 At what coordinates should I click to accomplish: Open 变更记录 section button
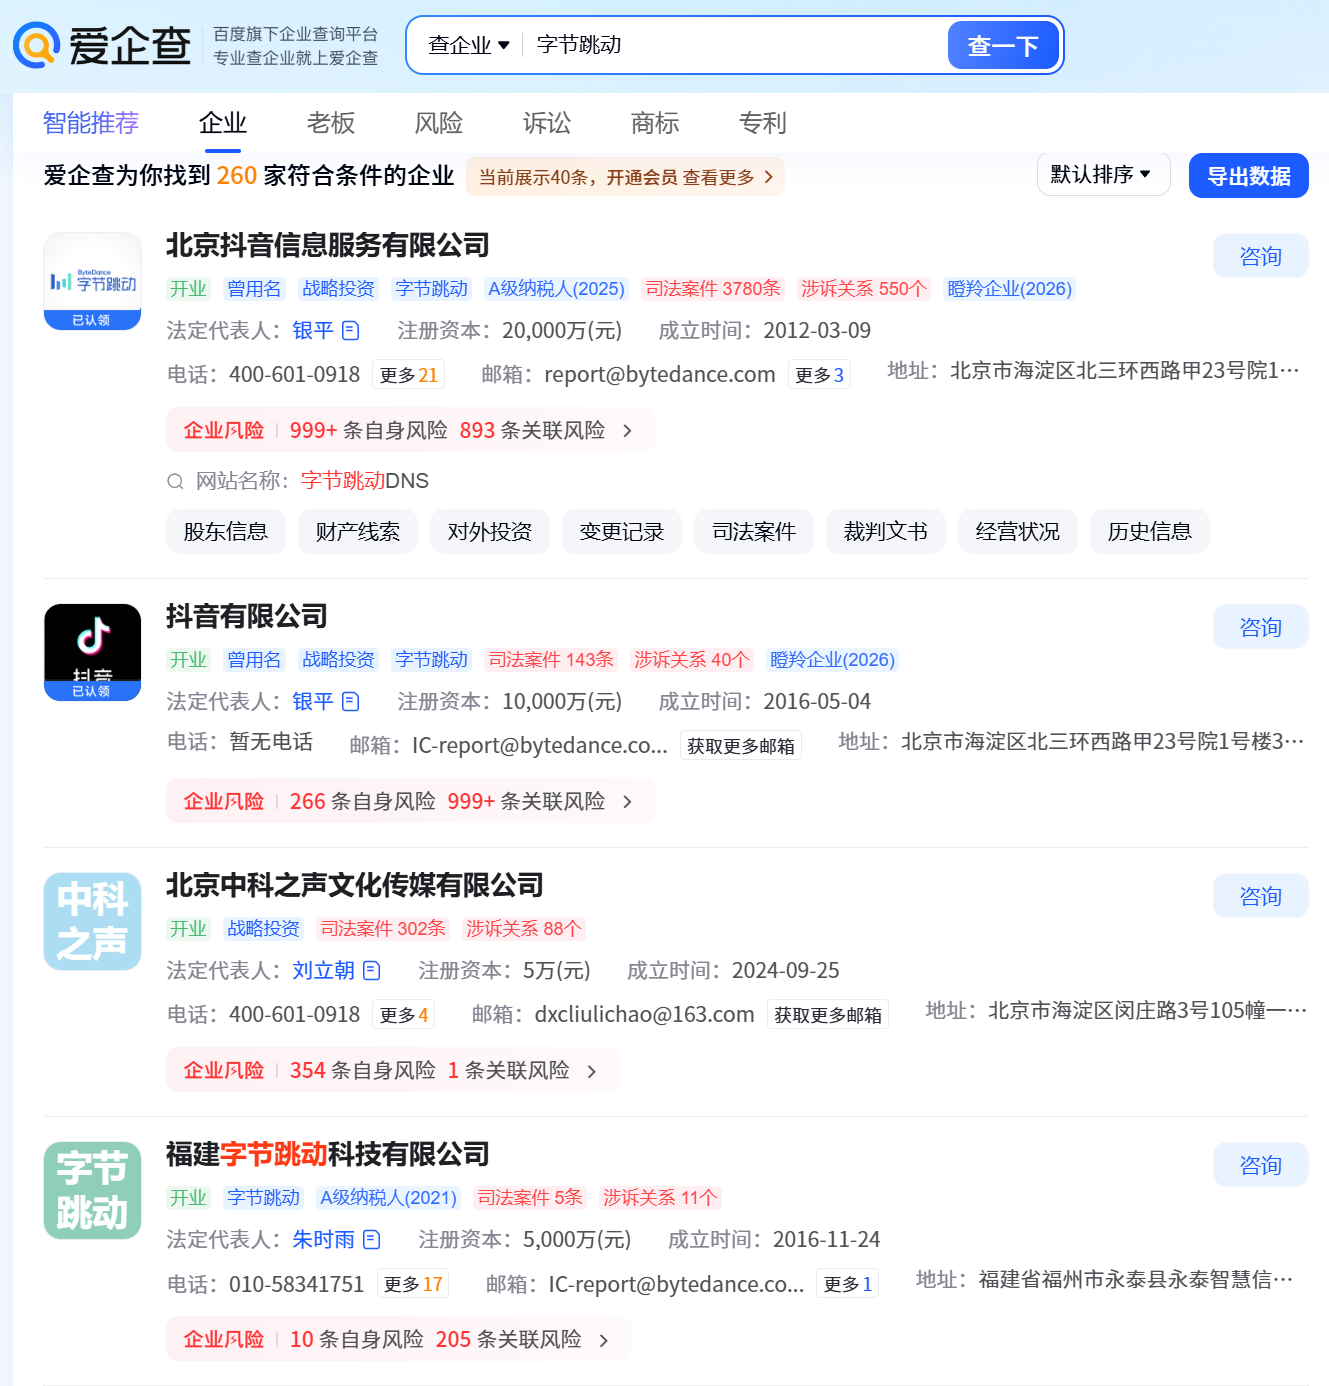[x=622, y=531]
